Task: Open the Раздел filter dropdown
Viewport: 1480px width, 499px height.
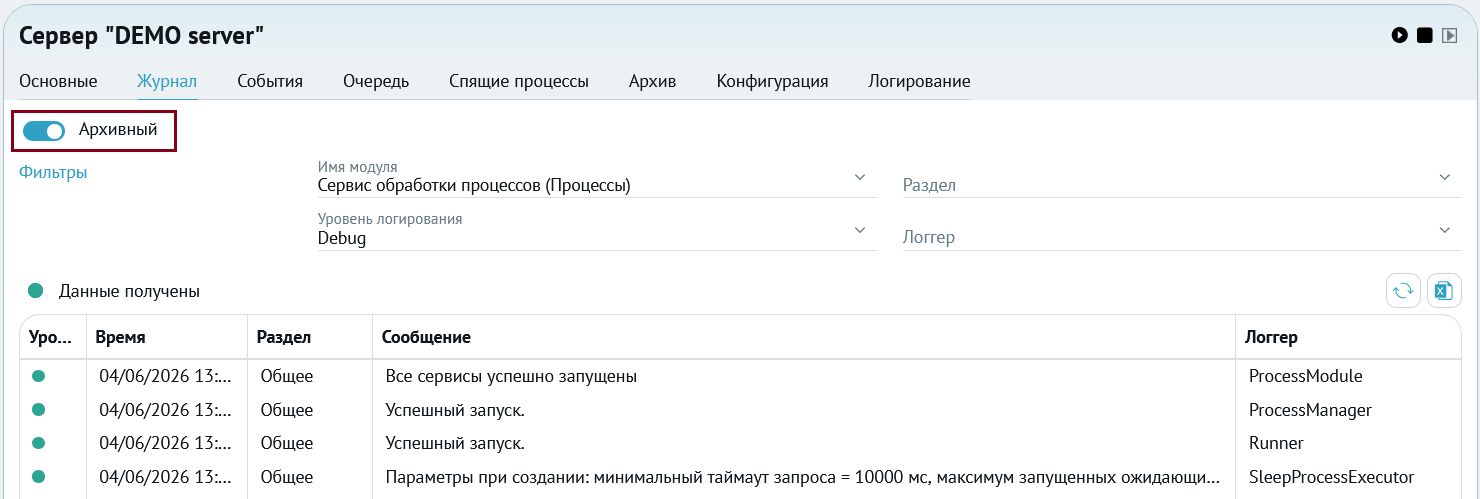Action: [x=1182, y=178]
